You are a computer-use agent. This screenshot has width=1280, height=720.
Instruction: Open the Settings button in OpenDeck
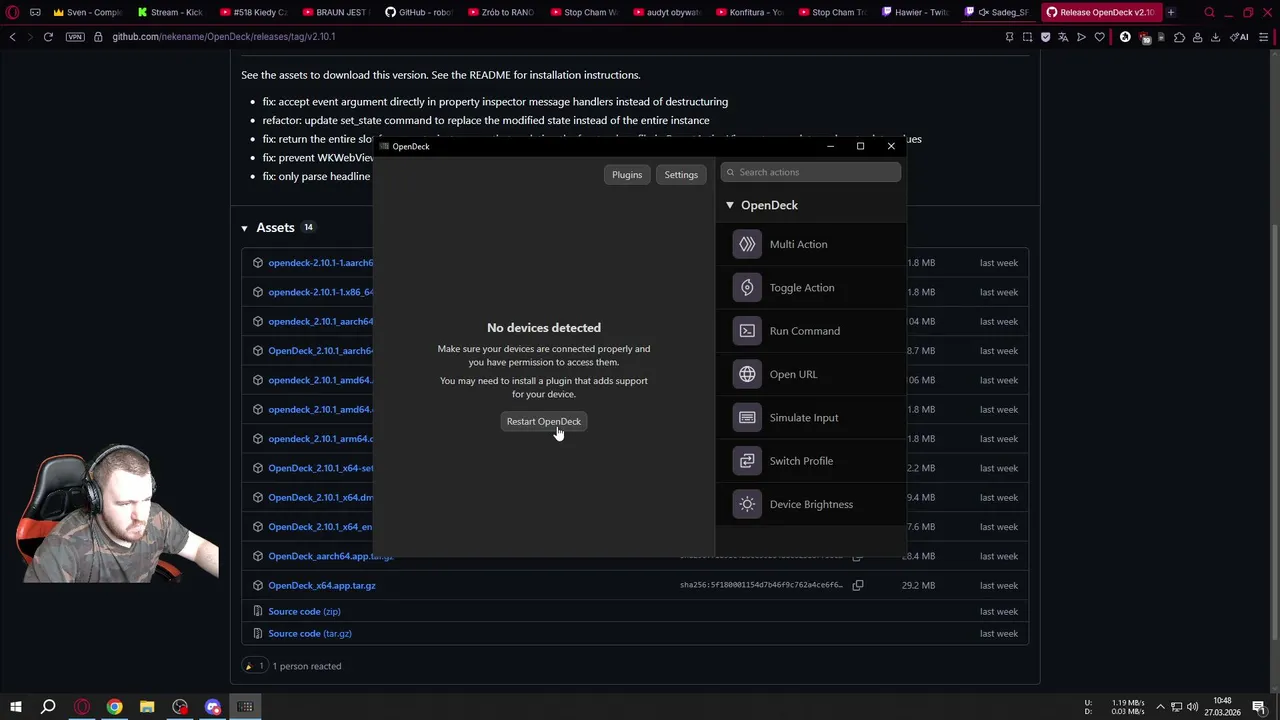pos(681,175)
